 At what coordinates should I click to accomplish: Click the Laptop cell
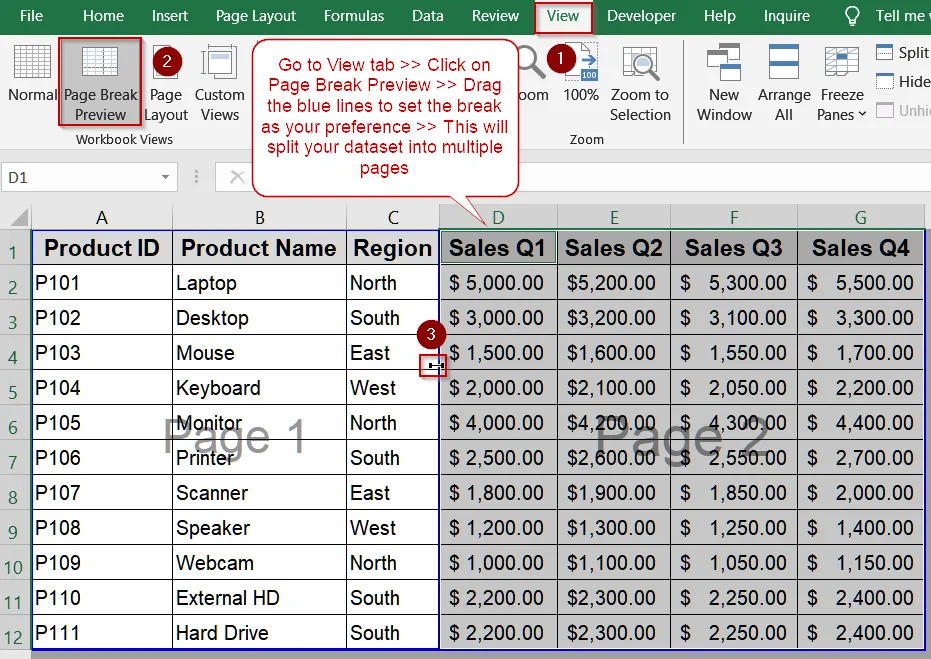click(259, 283)
